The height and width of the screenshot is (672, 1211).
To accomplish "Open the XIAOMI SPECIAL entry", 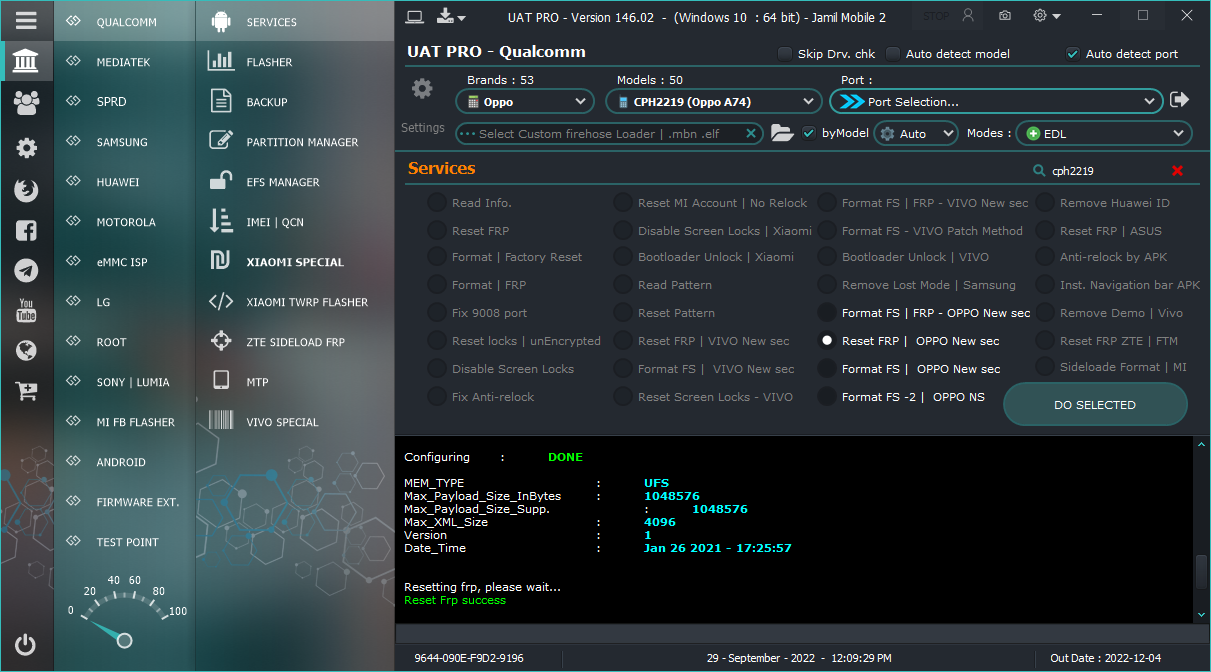I will pyautogui.click(x=295, y=261).
